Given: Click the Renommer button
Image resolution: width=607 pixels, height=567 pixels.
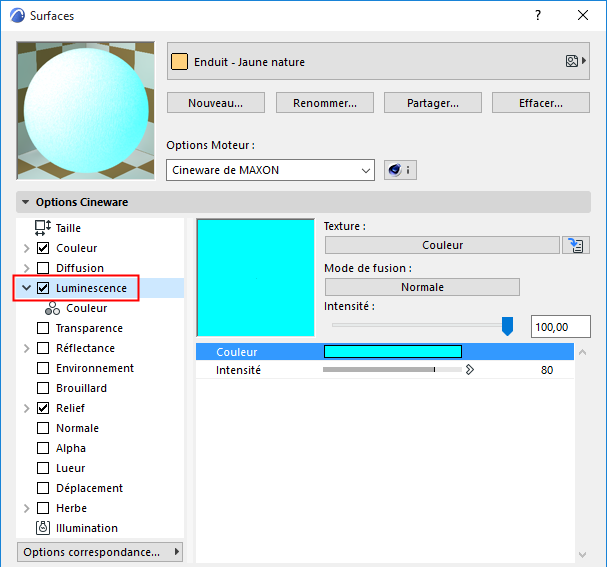Looking at the screenshot, I should [x=325, y=103].
